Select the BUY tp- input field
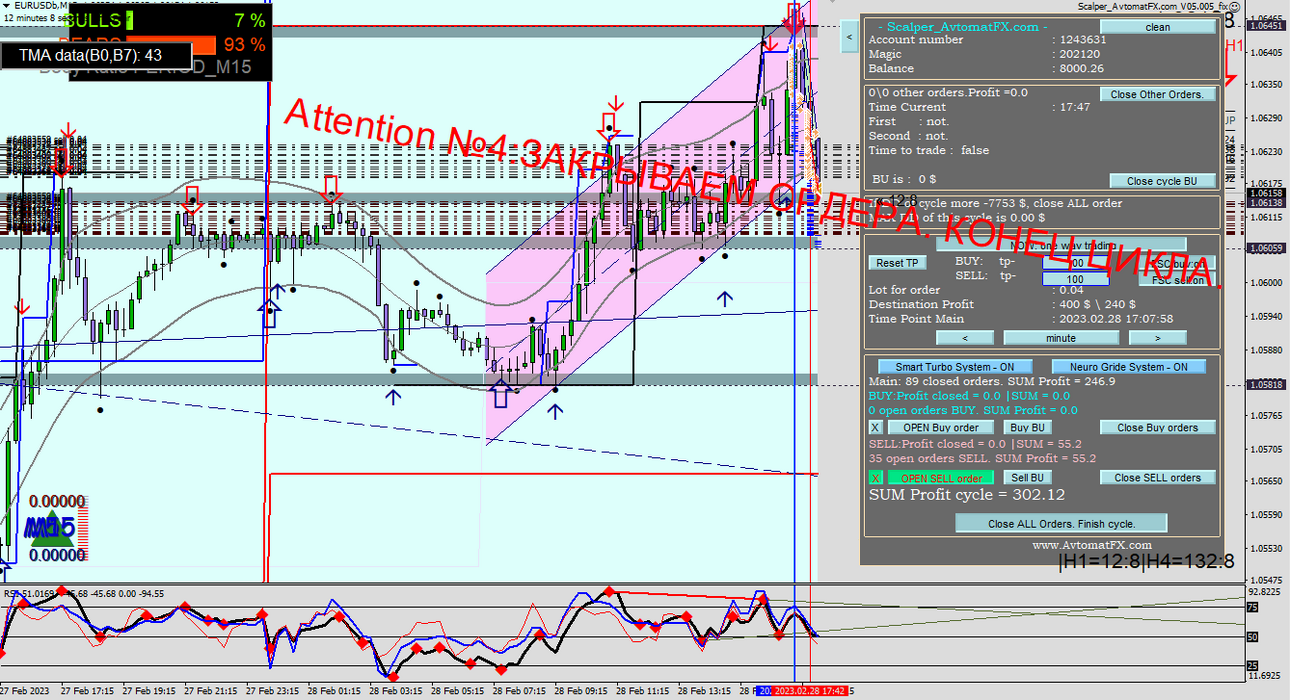This screenshot has height=700, width=1290. click(x=1075, y=263)
